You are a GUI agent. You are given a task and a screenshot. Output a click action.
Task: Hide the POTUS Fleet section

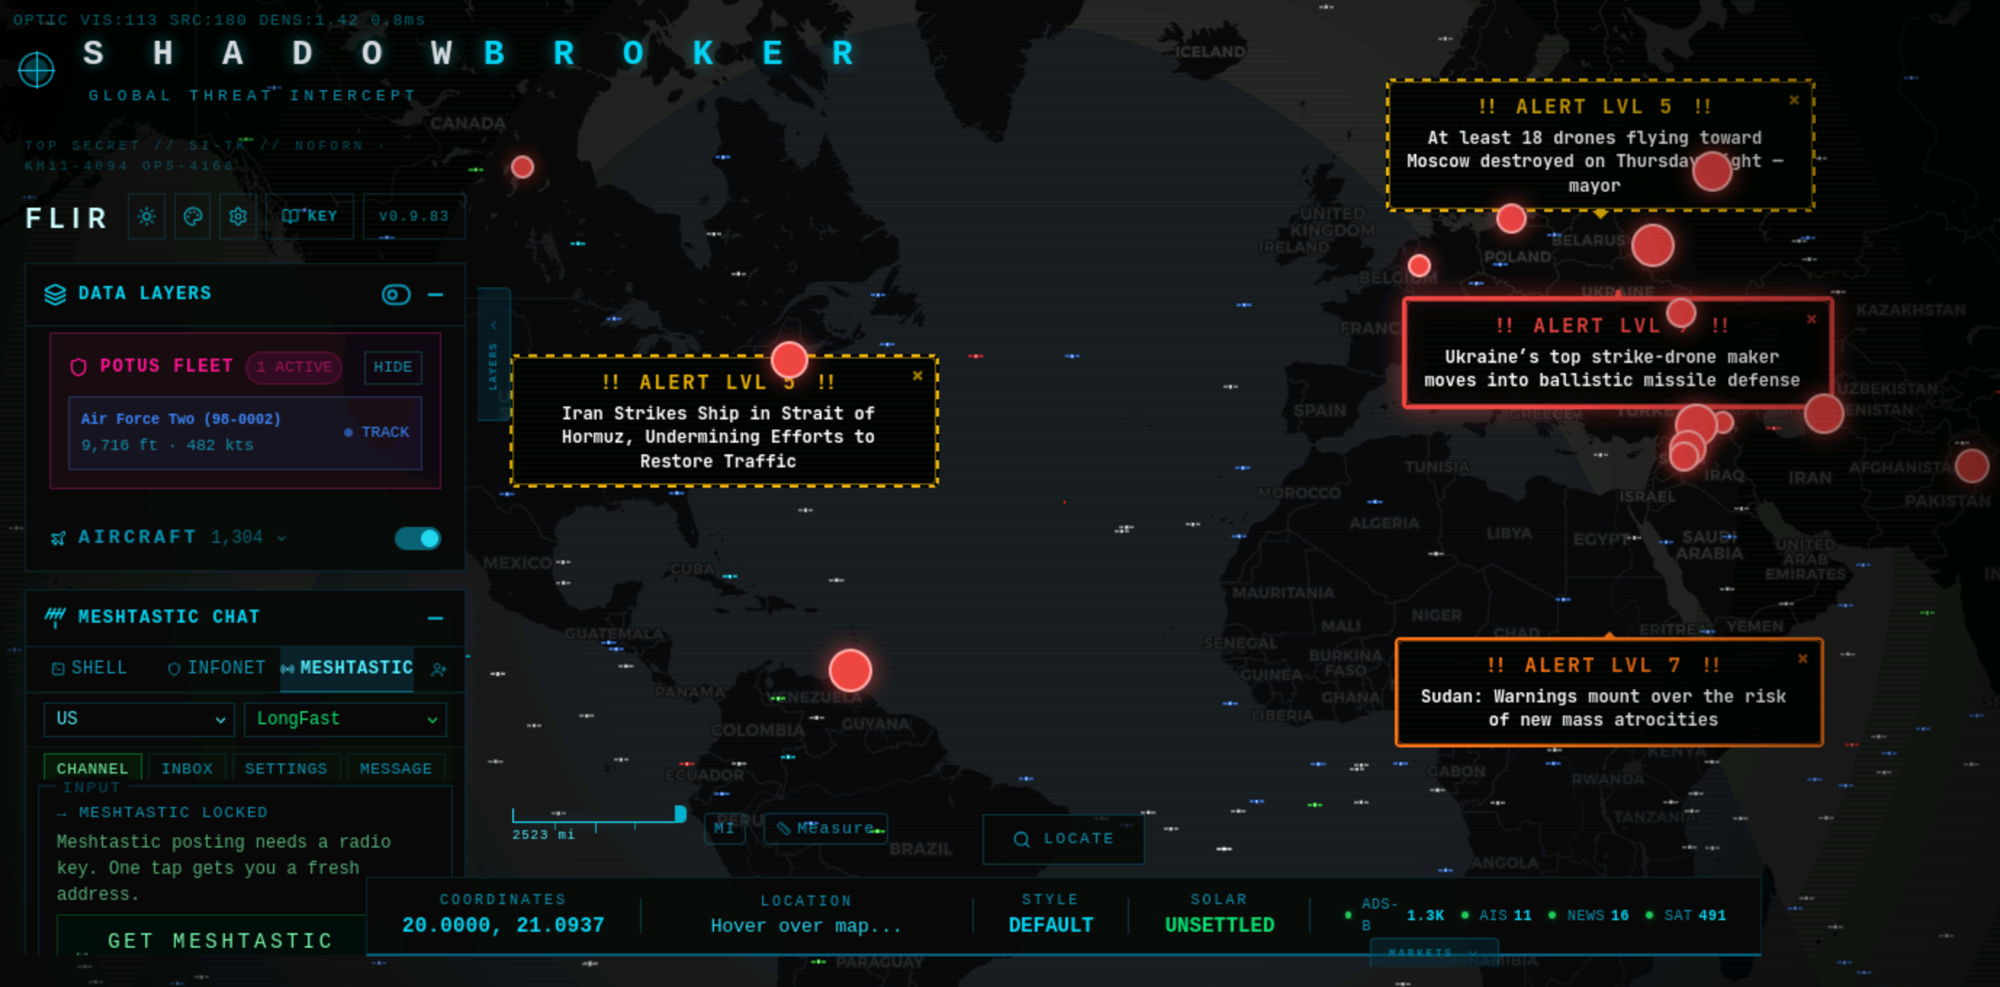[393, 367]
